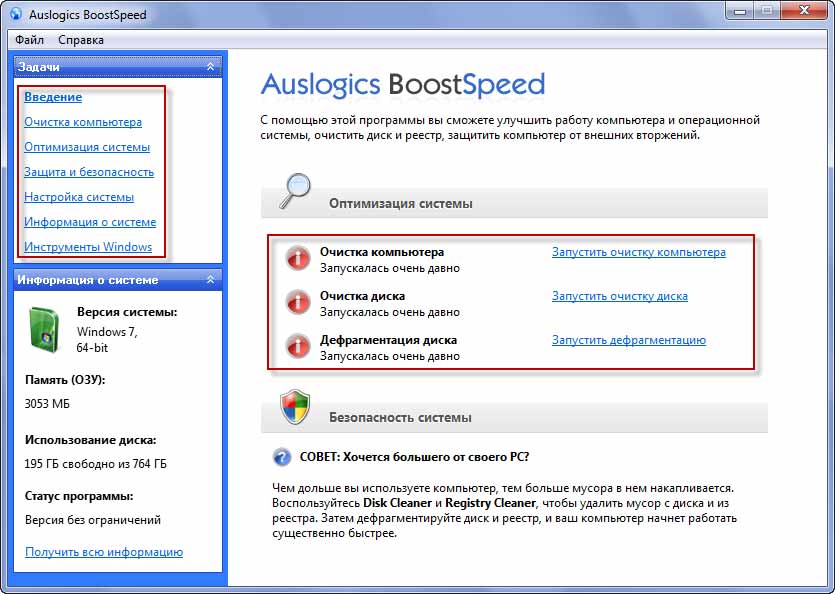This screenshot has height=594, width=835.
Task: Open the Файл menu
Action: click(x=29, y=40)
